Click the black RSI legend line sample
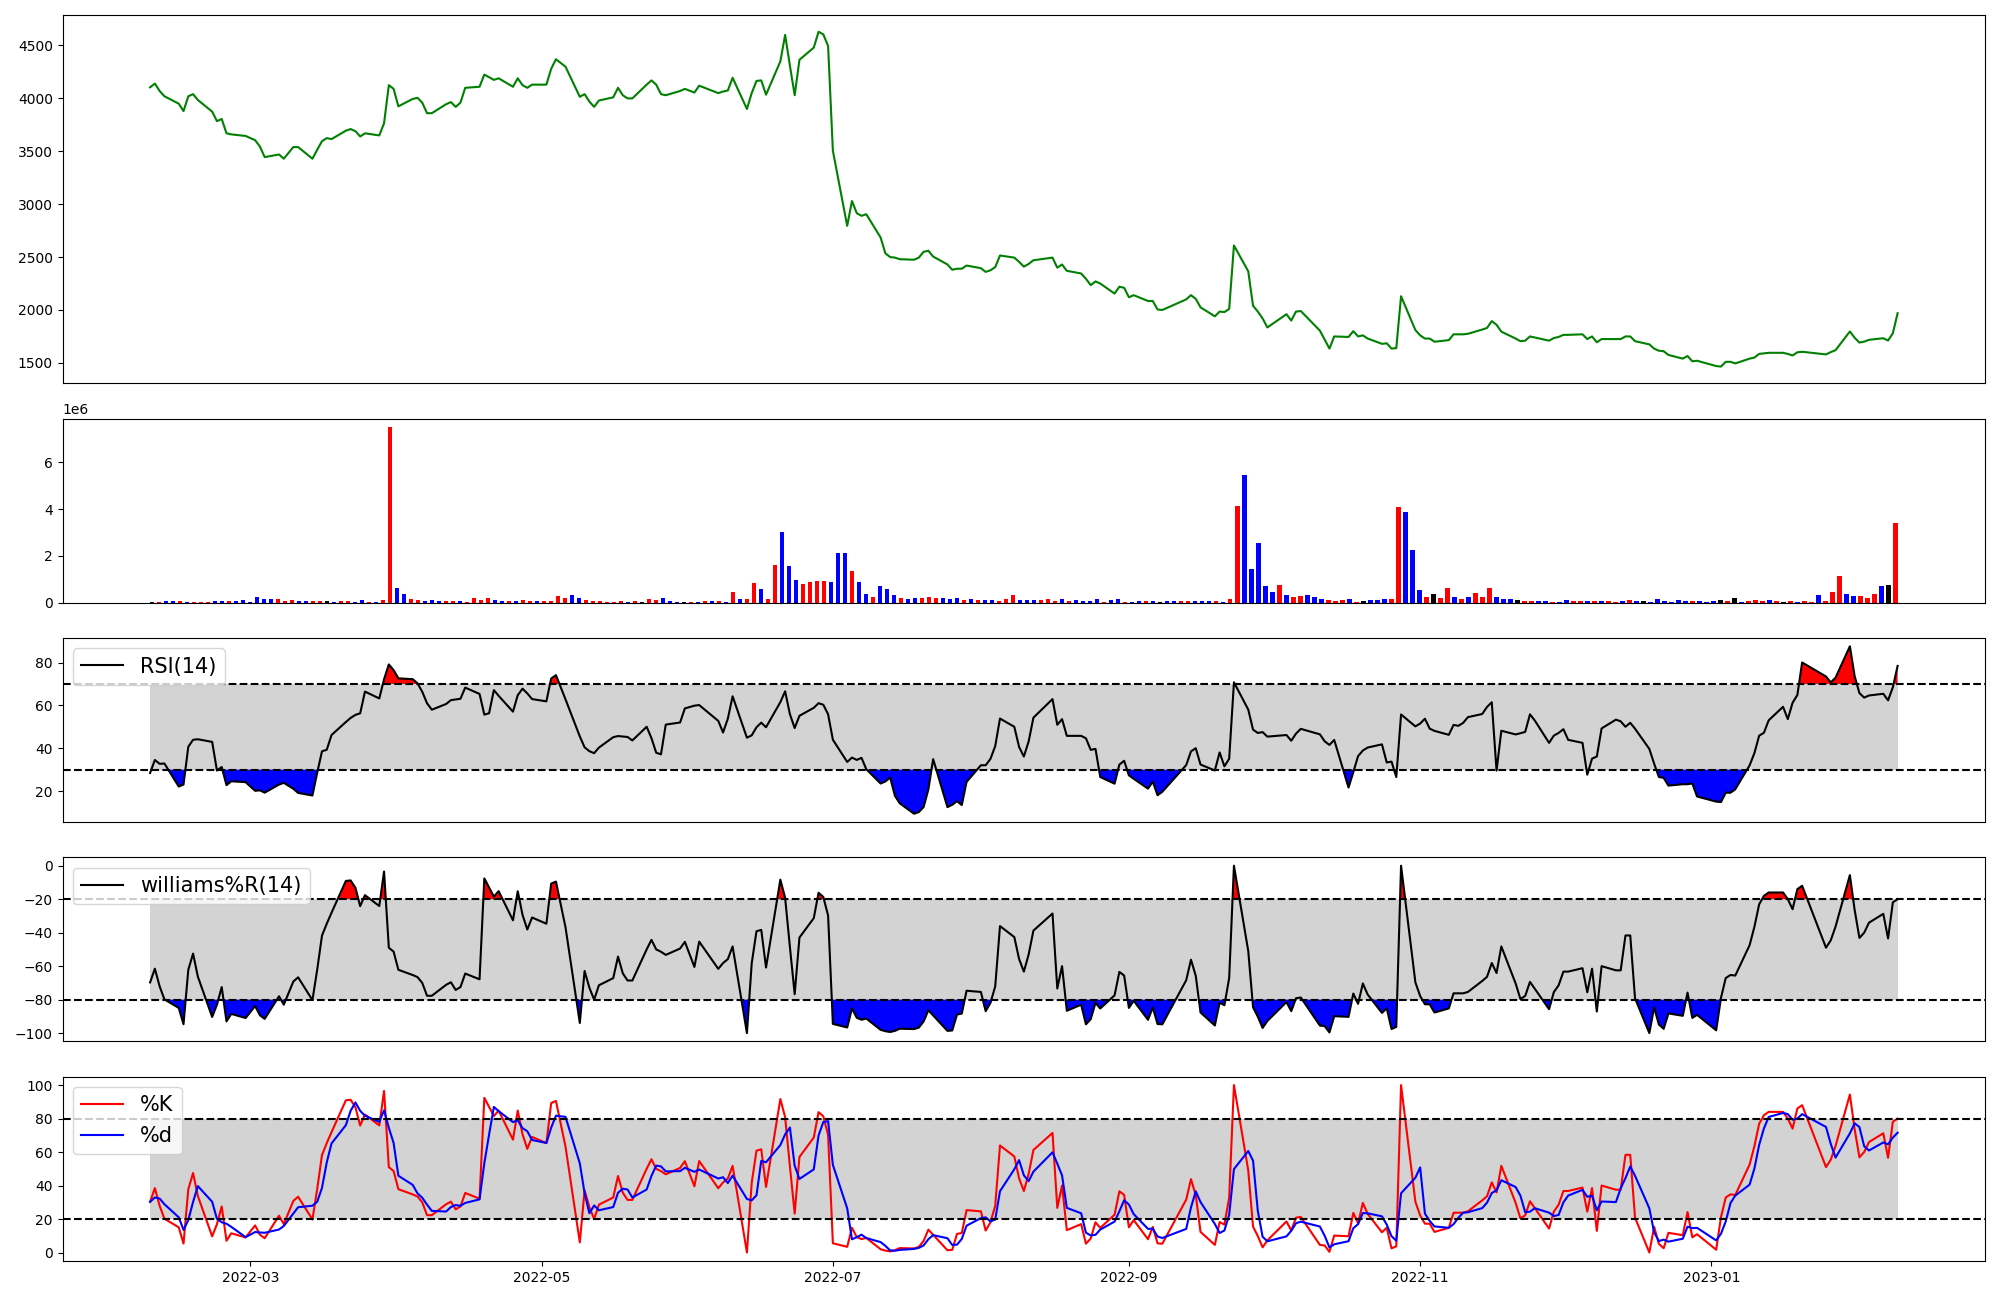 (102, 666)
